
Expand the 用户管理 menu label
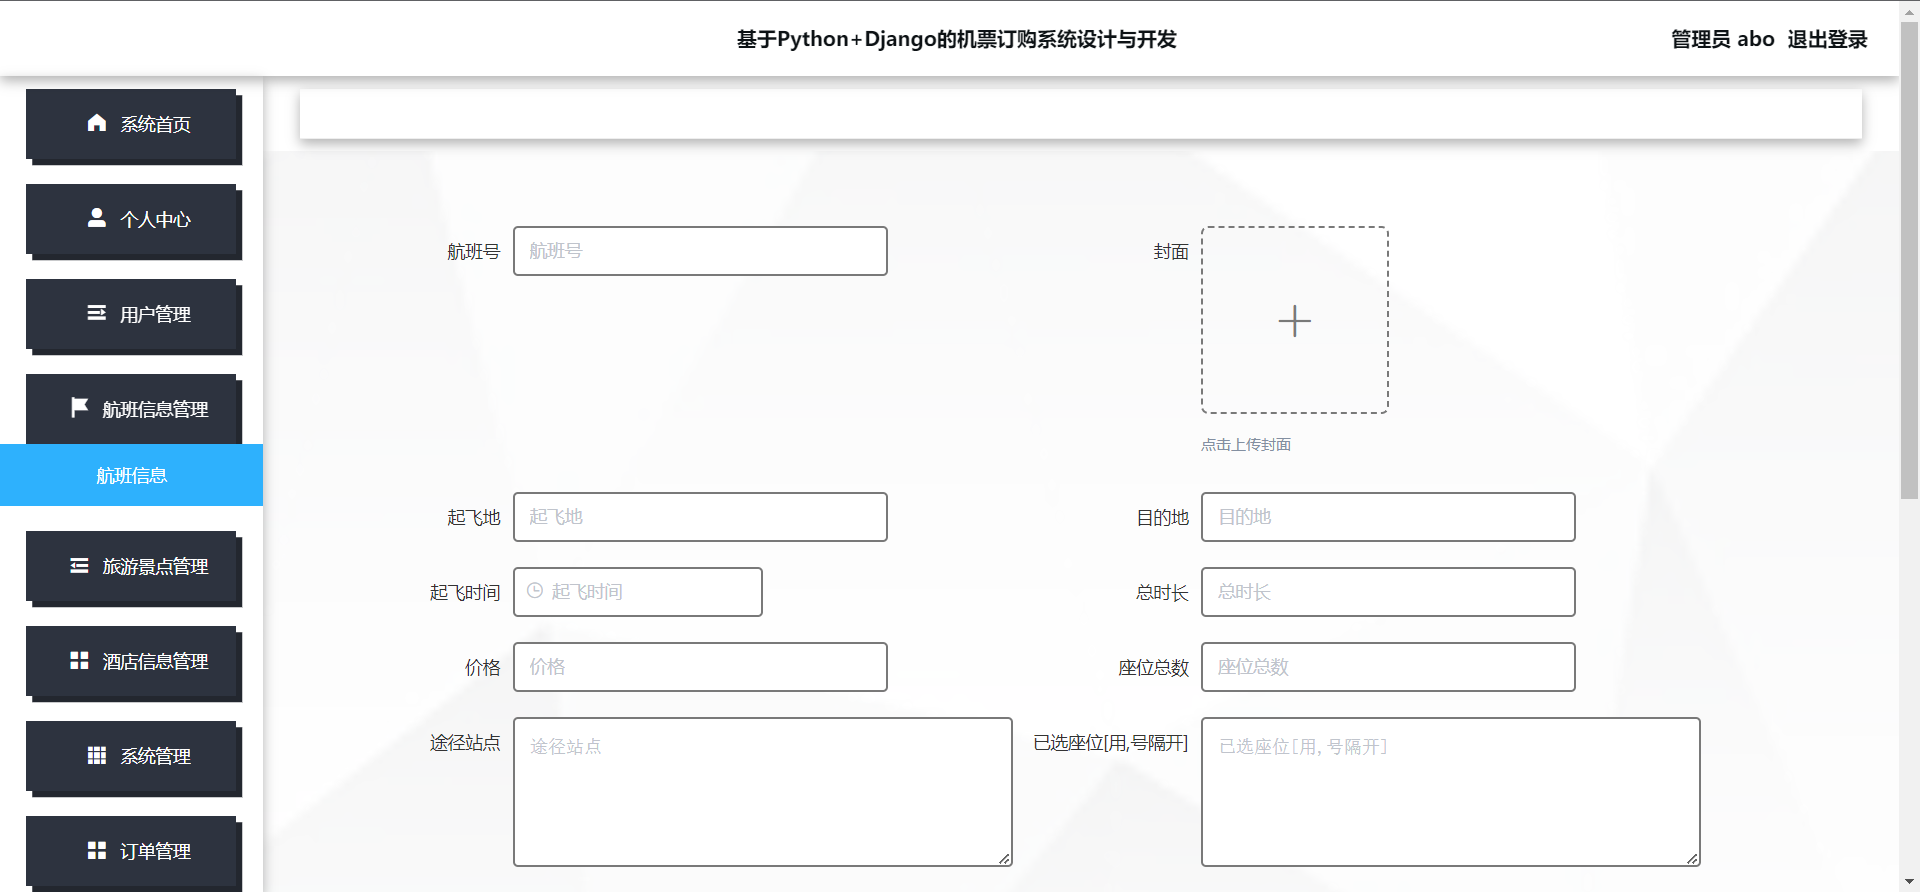pyautogui.click(x=156, y=314)
